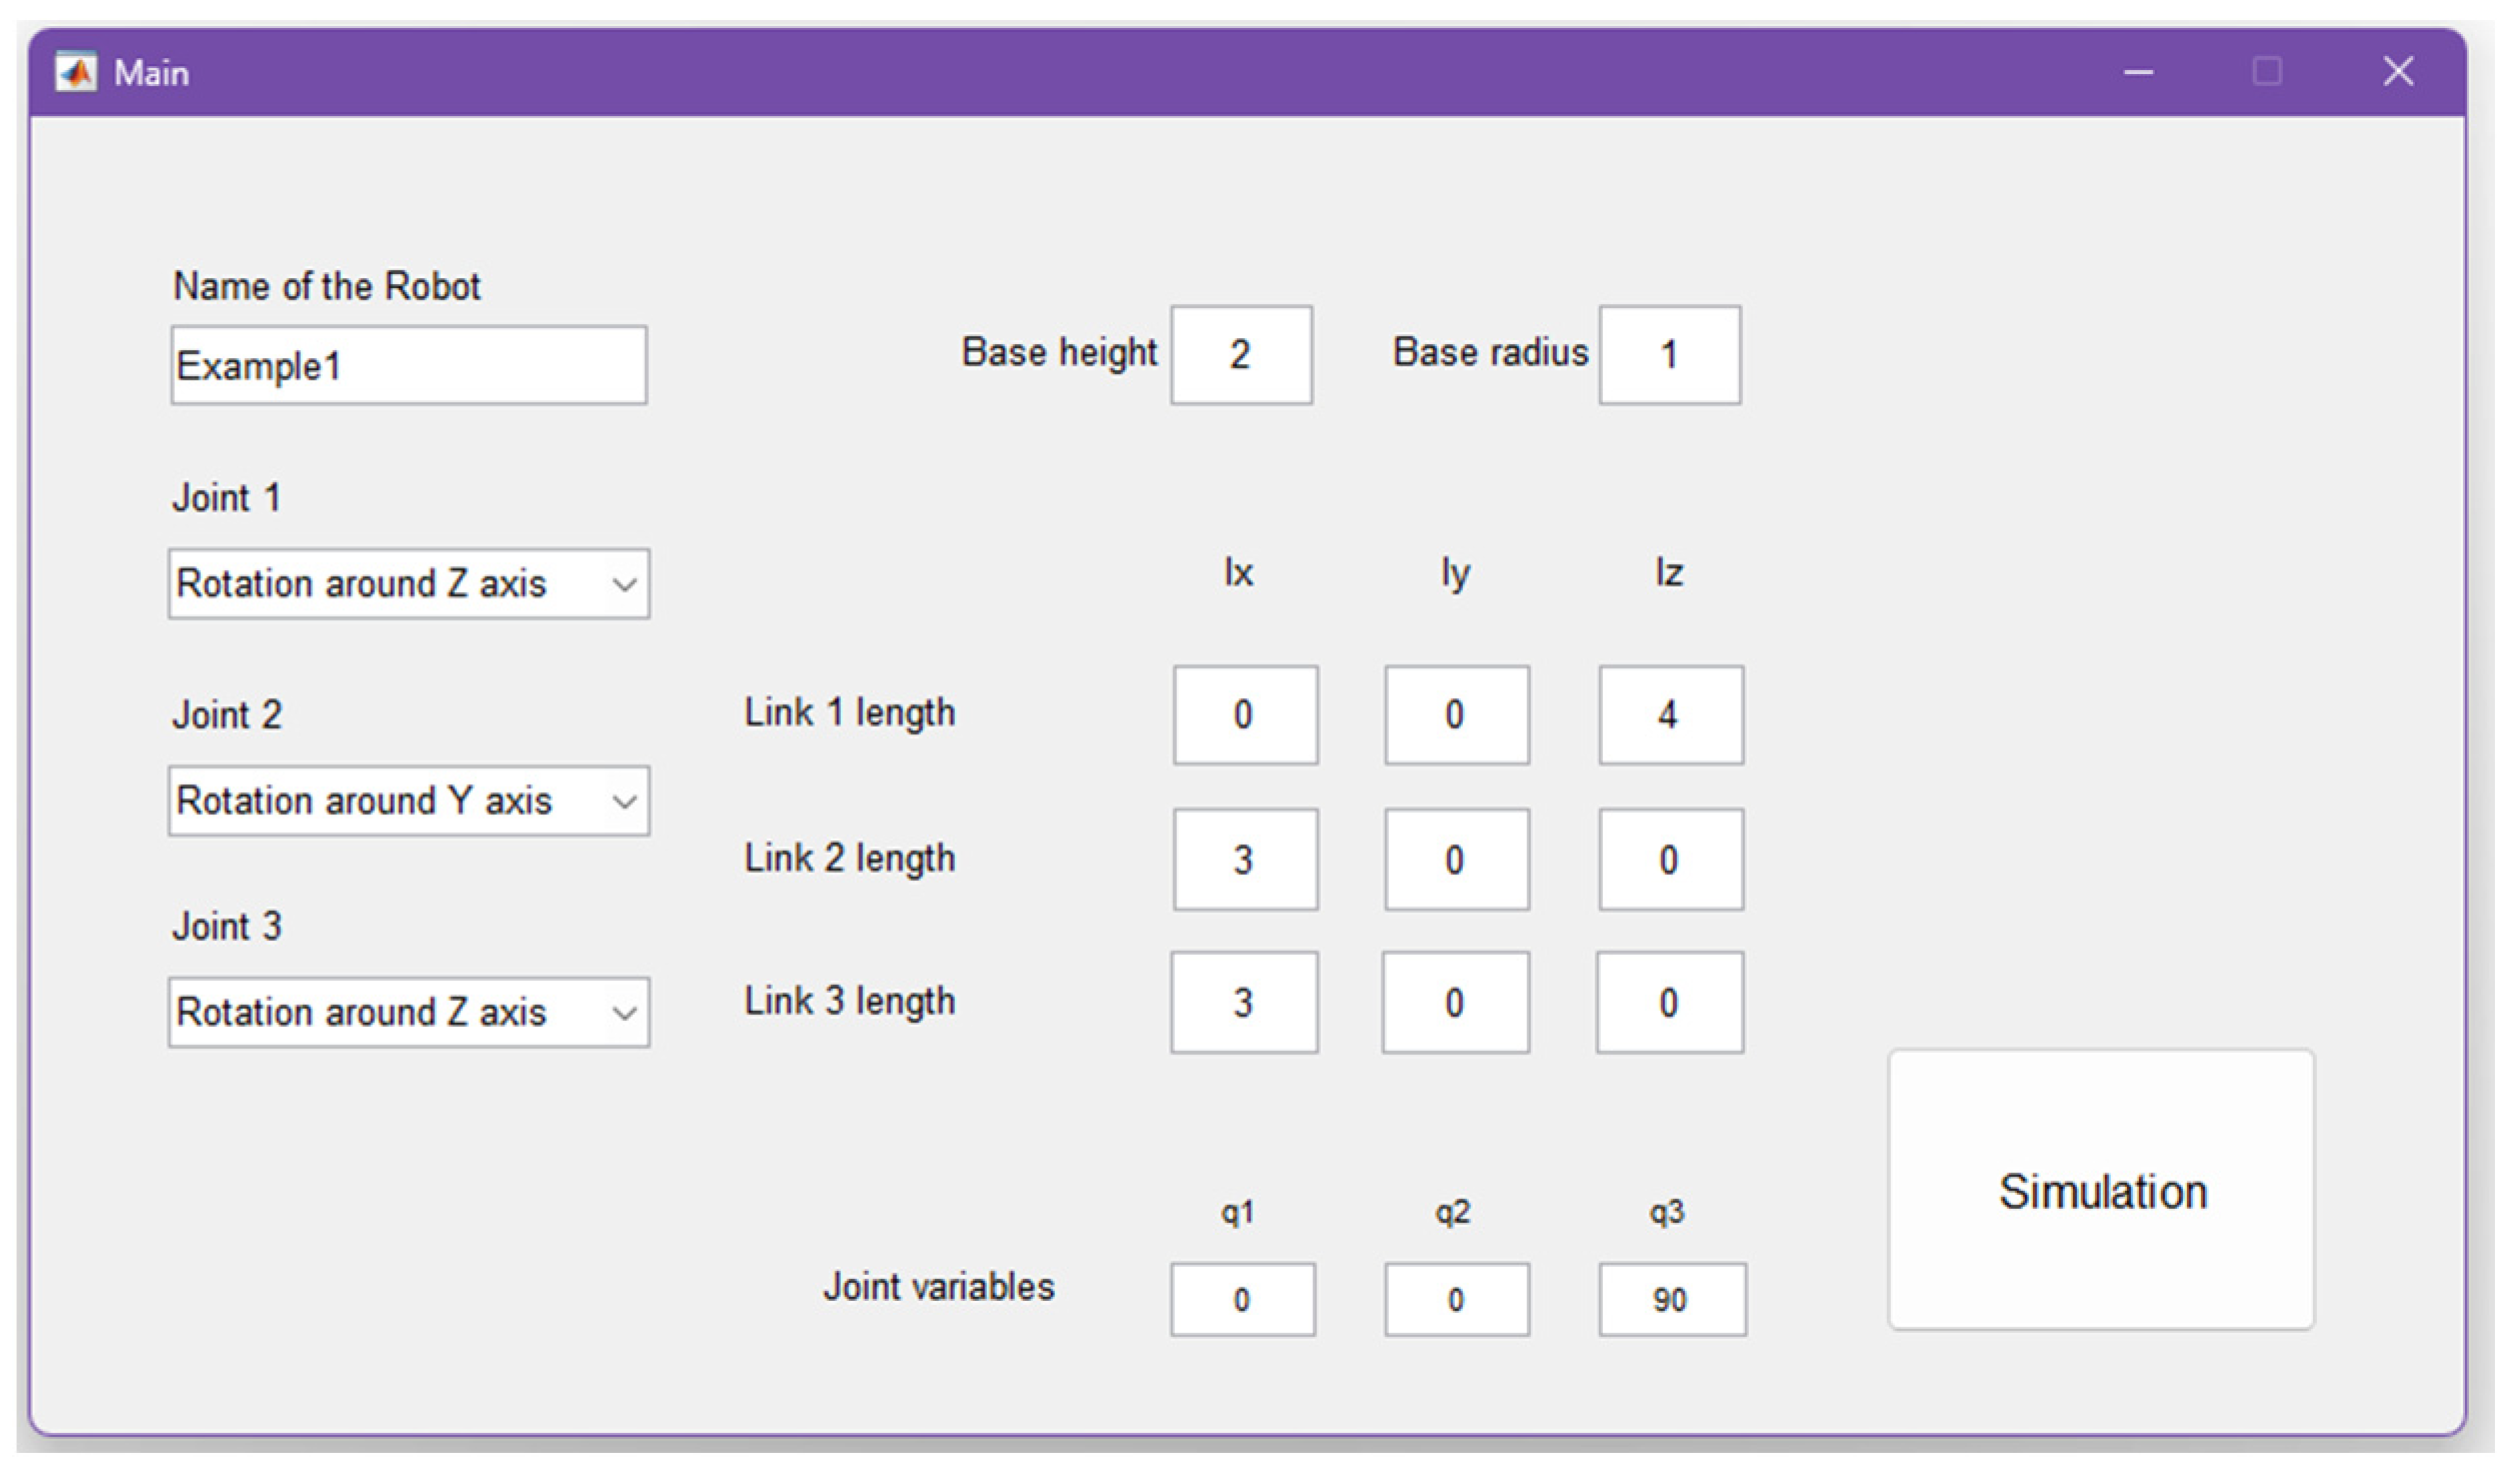Open the Joint 3 rotation dropdown

[408, 1012]
